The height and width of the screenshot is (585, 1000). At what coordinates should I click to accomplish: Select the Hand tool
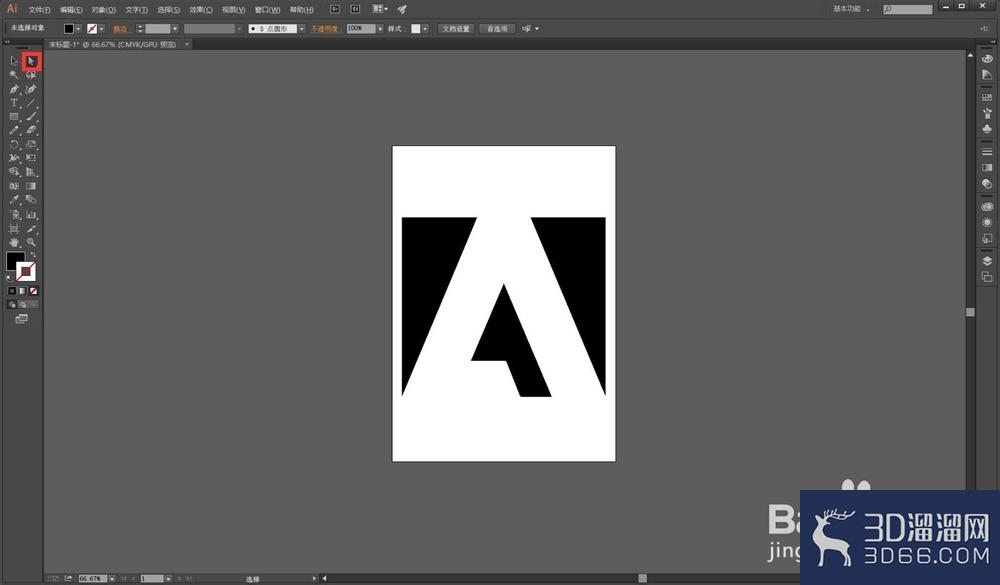pyautogui.click(x=13, y=242)
